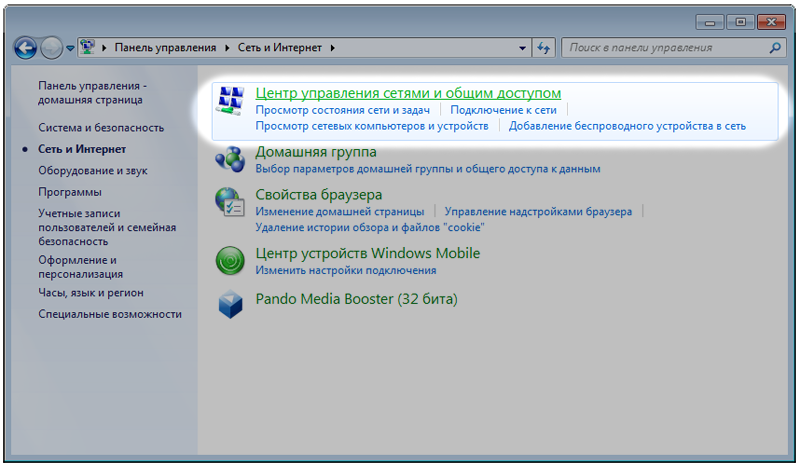The height and width of the screenshot is (466, 800).
Task: Click the Back arrow navigation button
Action: (25, 47)
